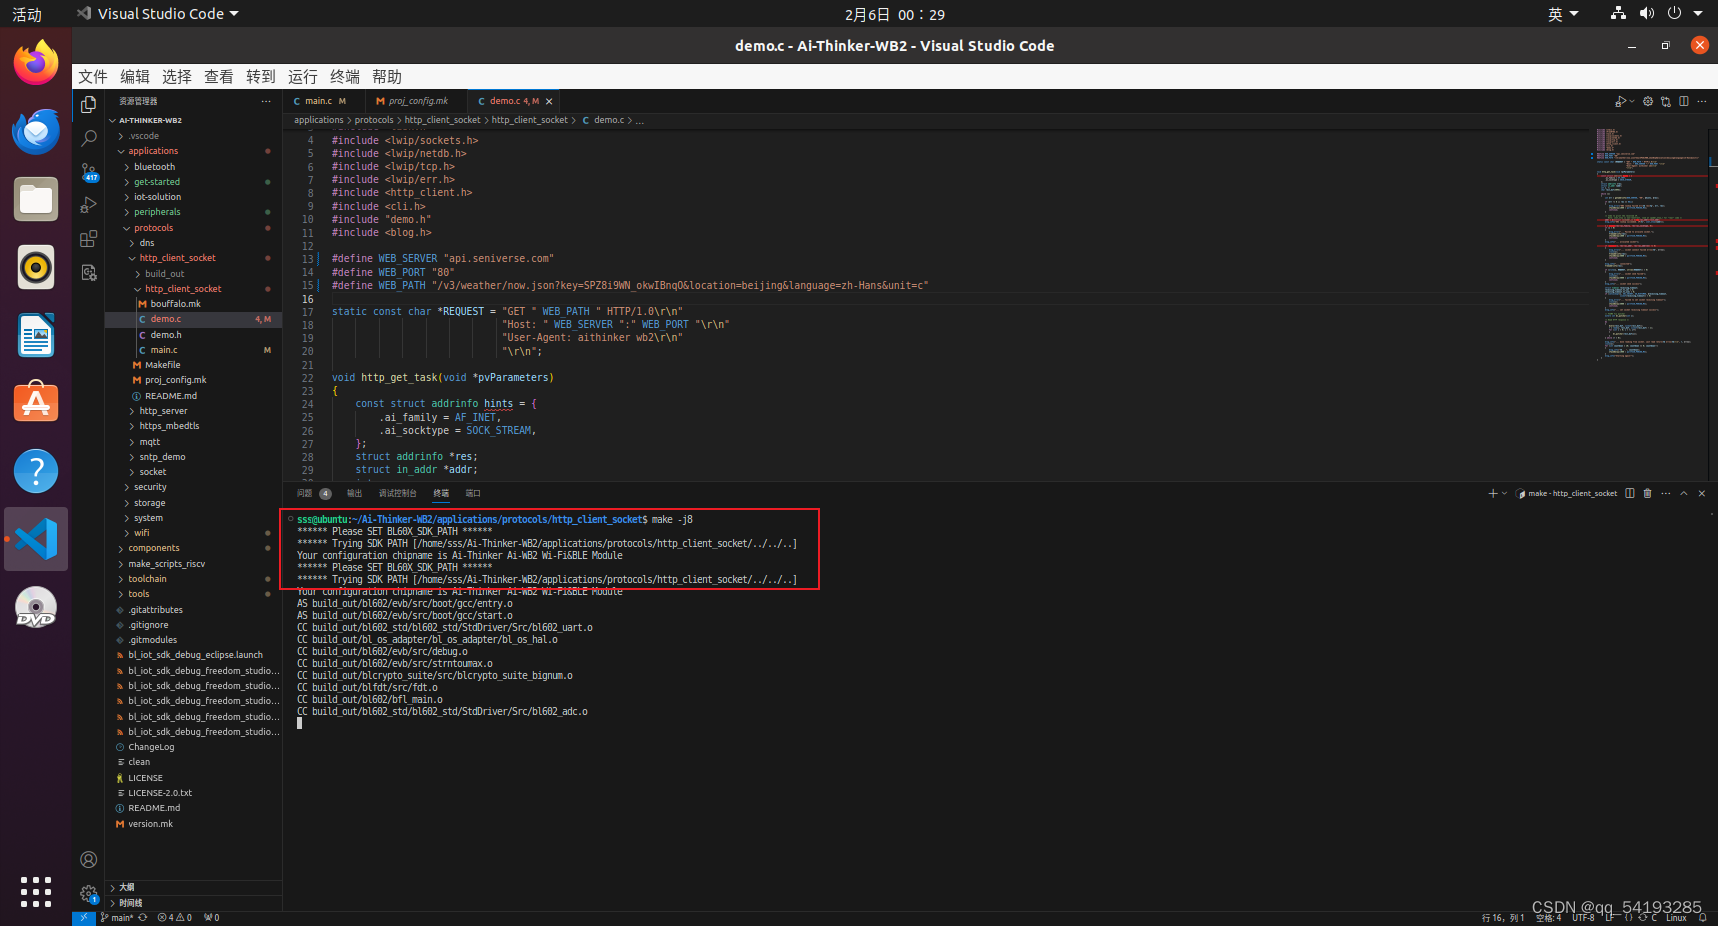Screen dimensions: 1718x926
Task: Click the Synchronize Changes icon in status bar
Action: (143, 918)
